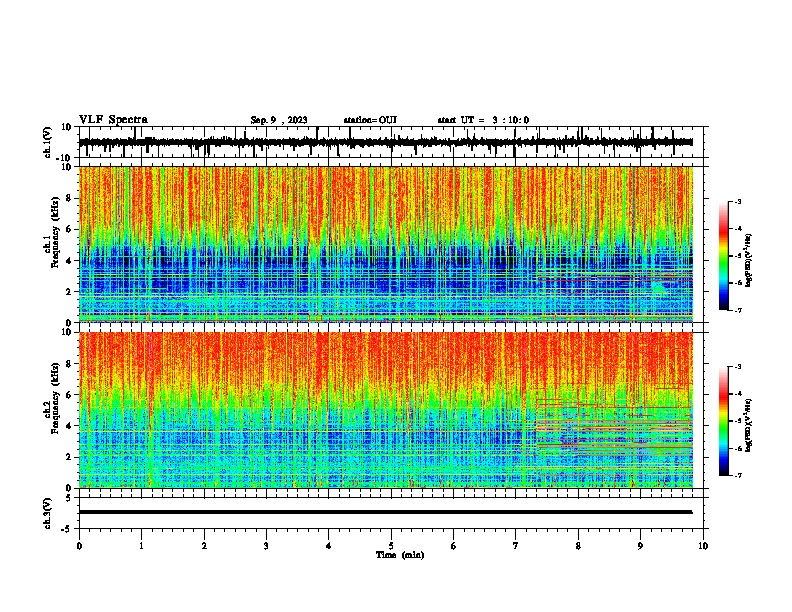Screen dimensions: 792x612
Task: Select the date text "Sep. 9 , 2023"
Action: [279, 120]
